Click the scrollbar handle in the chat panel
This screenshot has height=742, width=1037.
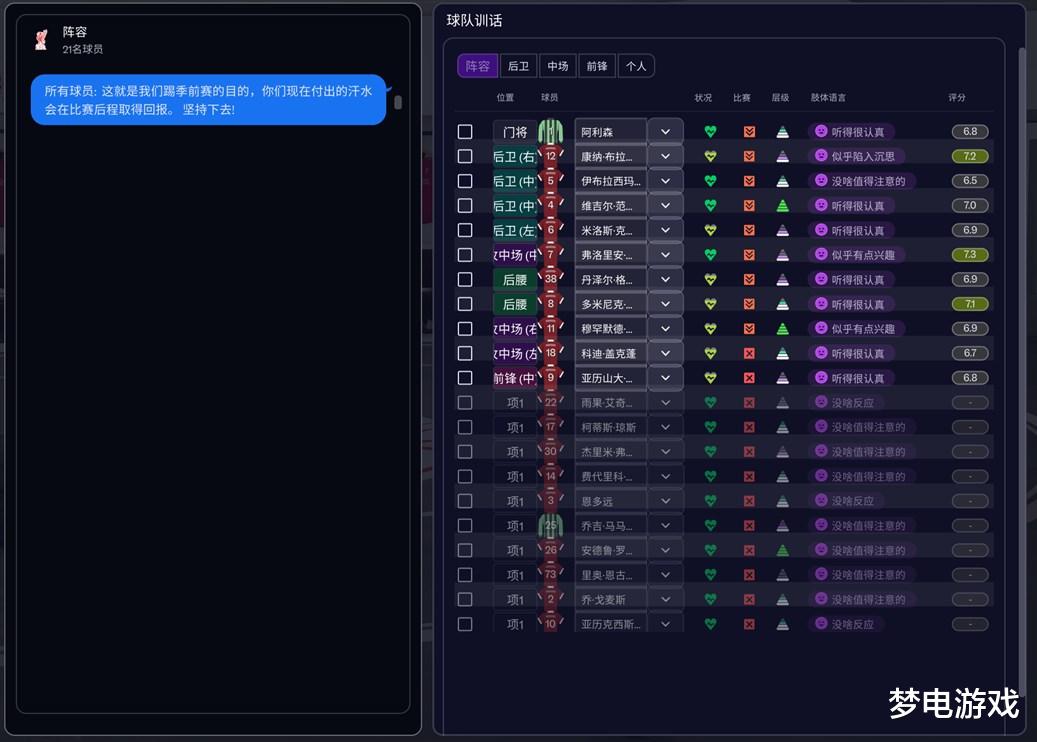[x=398, y=103]
